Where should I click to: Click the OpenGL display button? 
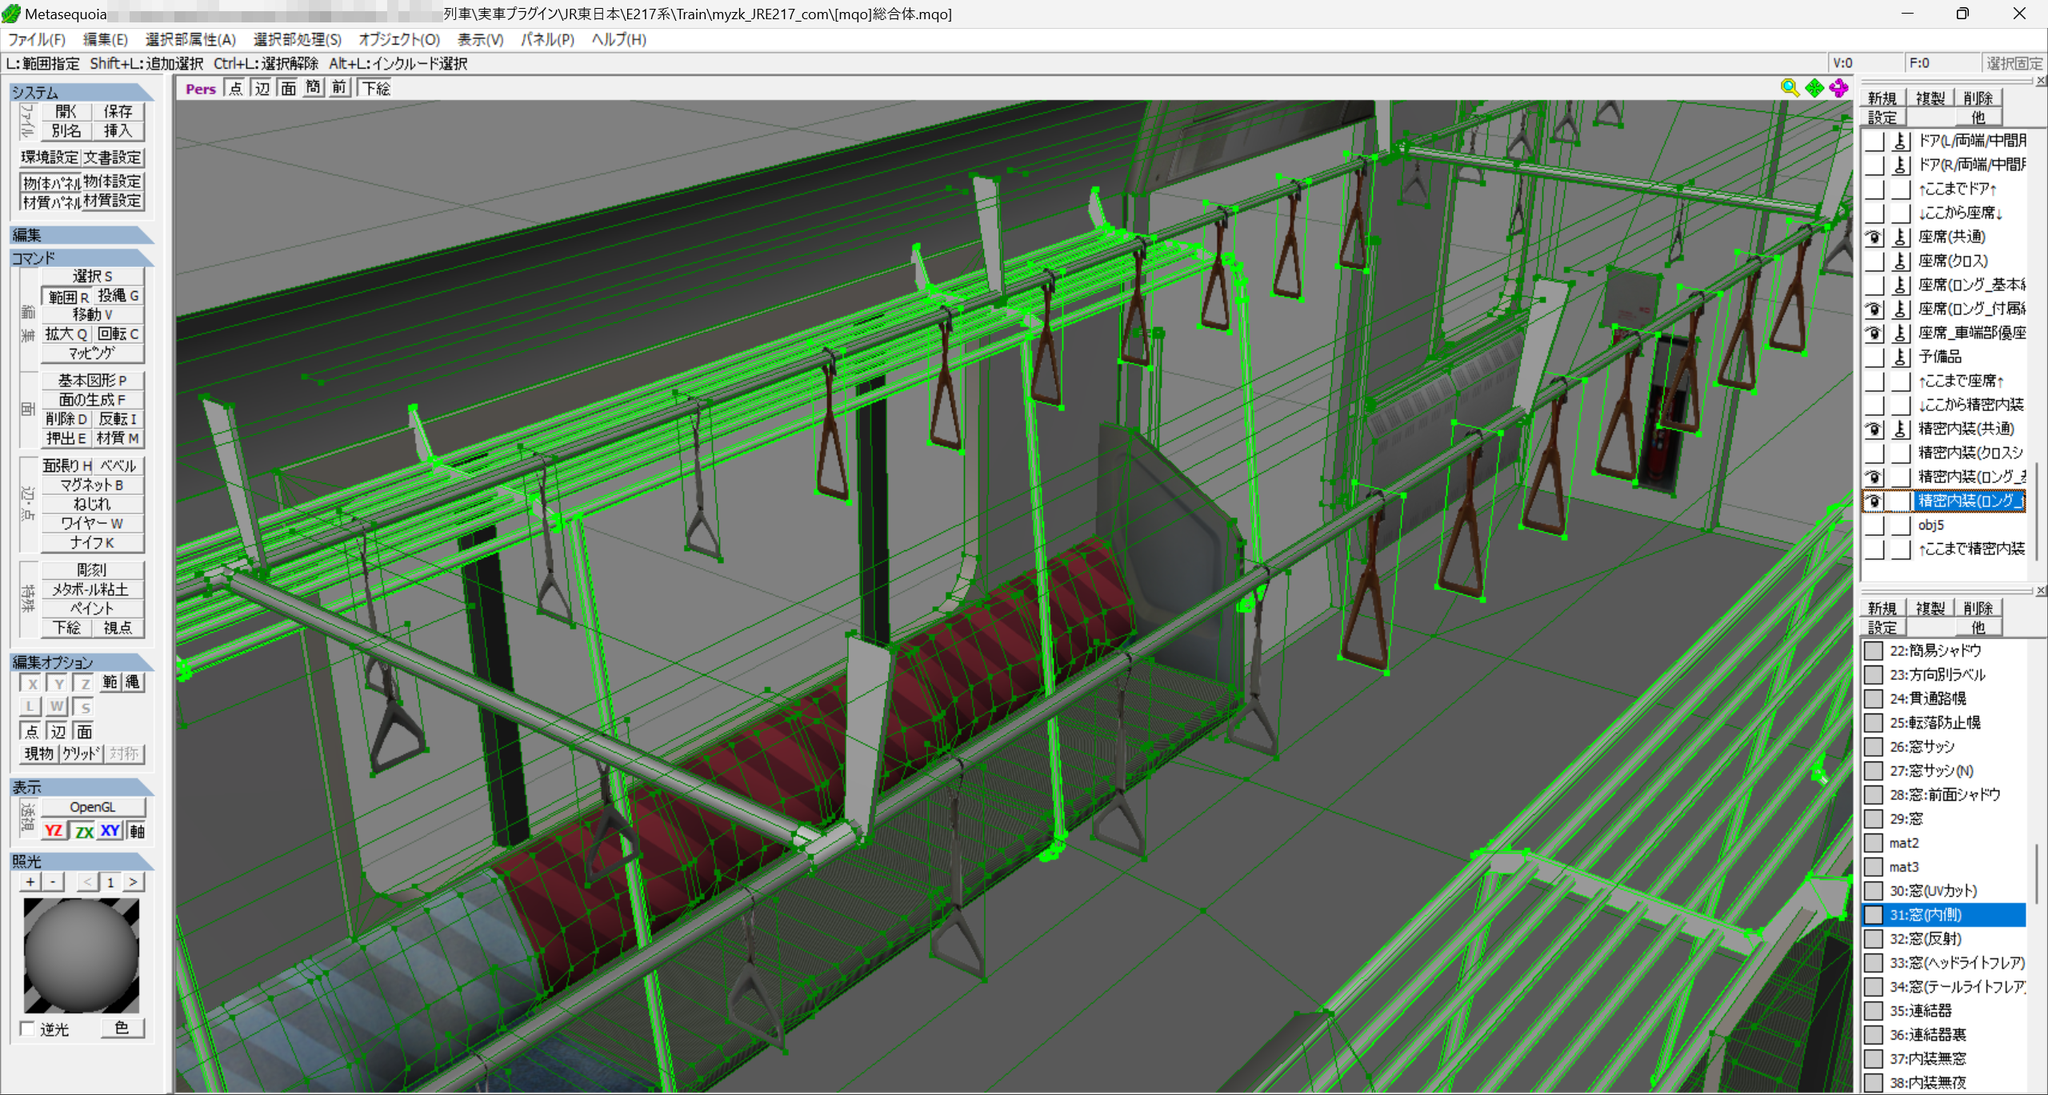pos(93,807)
